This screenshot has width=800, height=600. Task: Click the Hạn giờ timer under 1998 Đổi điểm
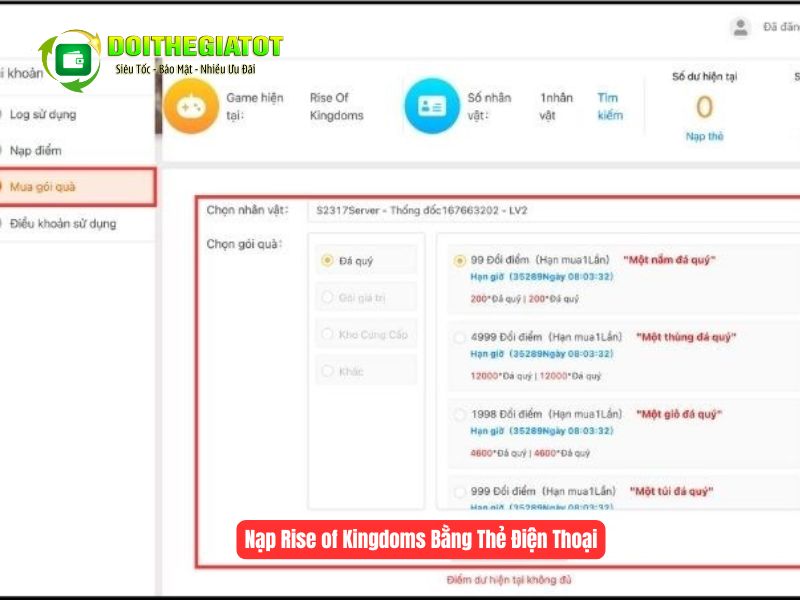541,431
